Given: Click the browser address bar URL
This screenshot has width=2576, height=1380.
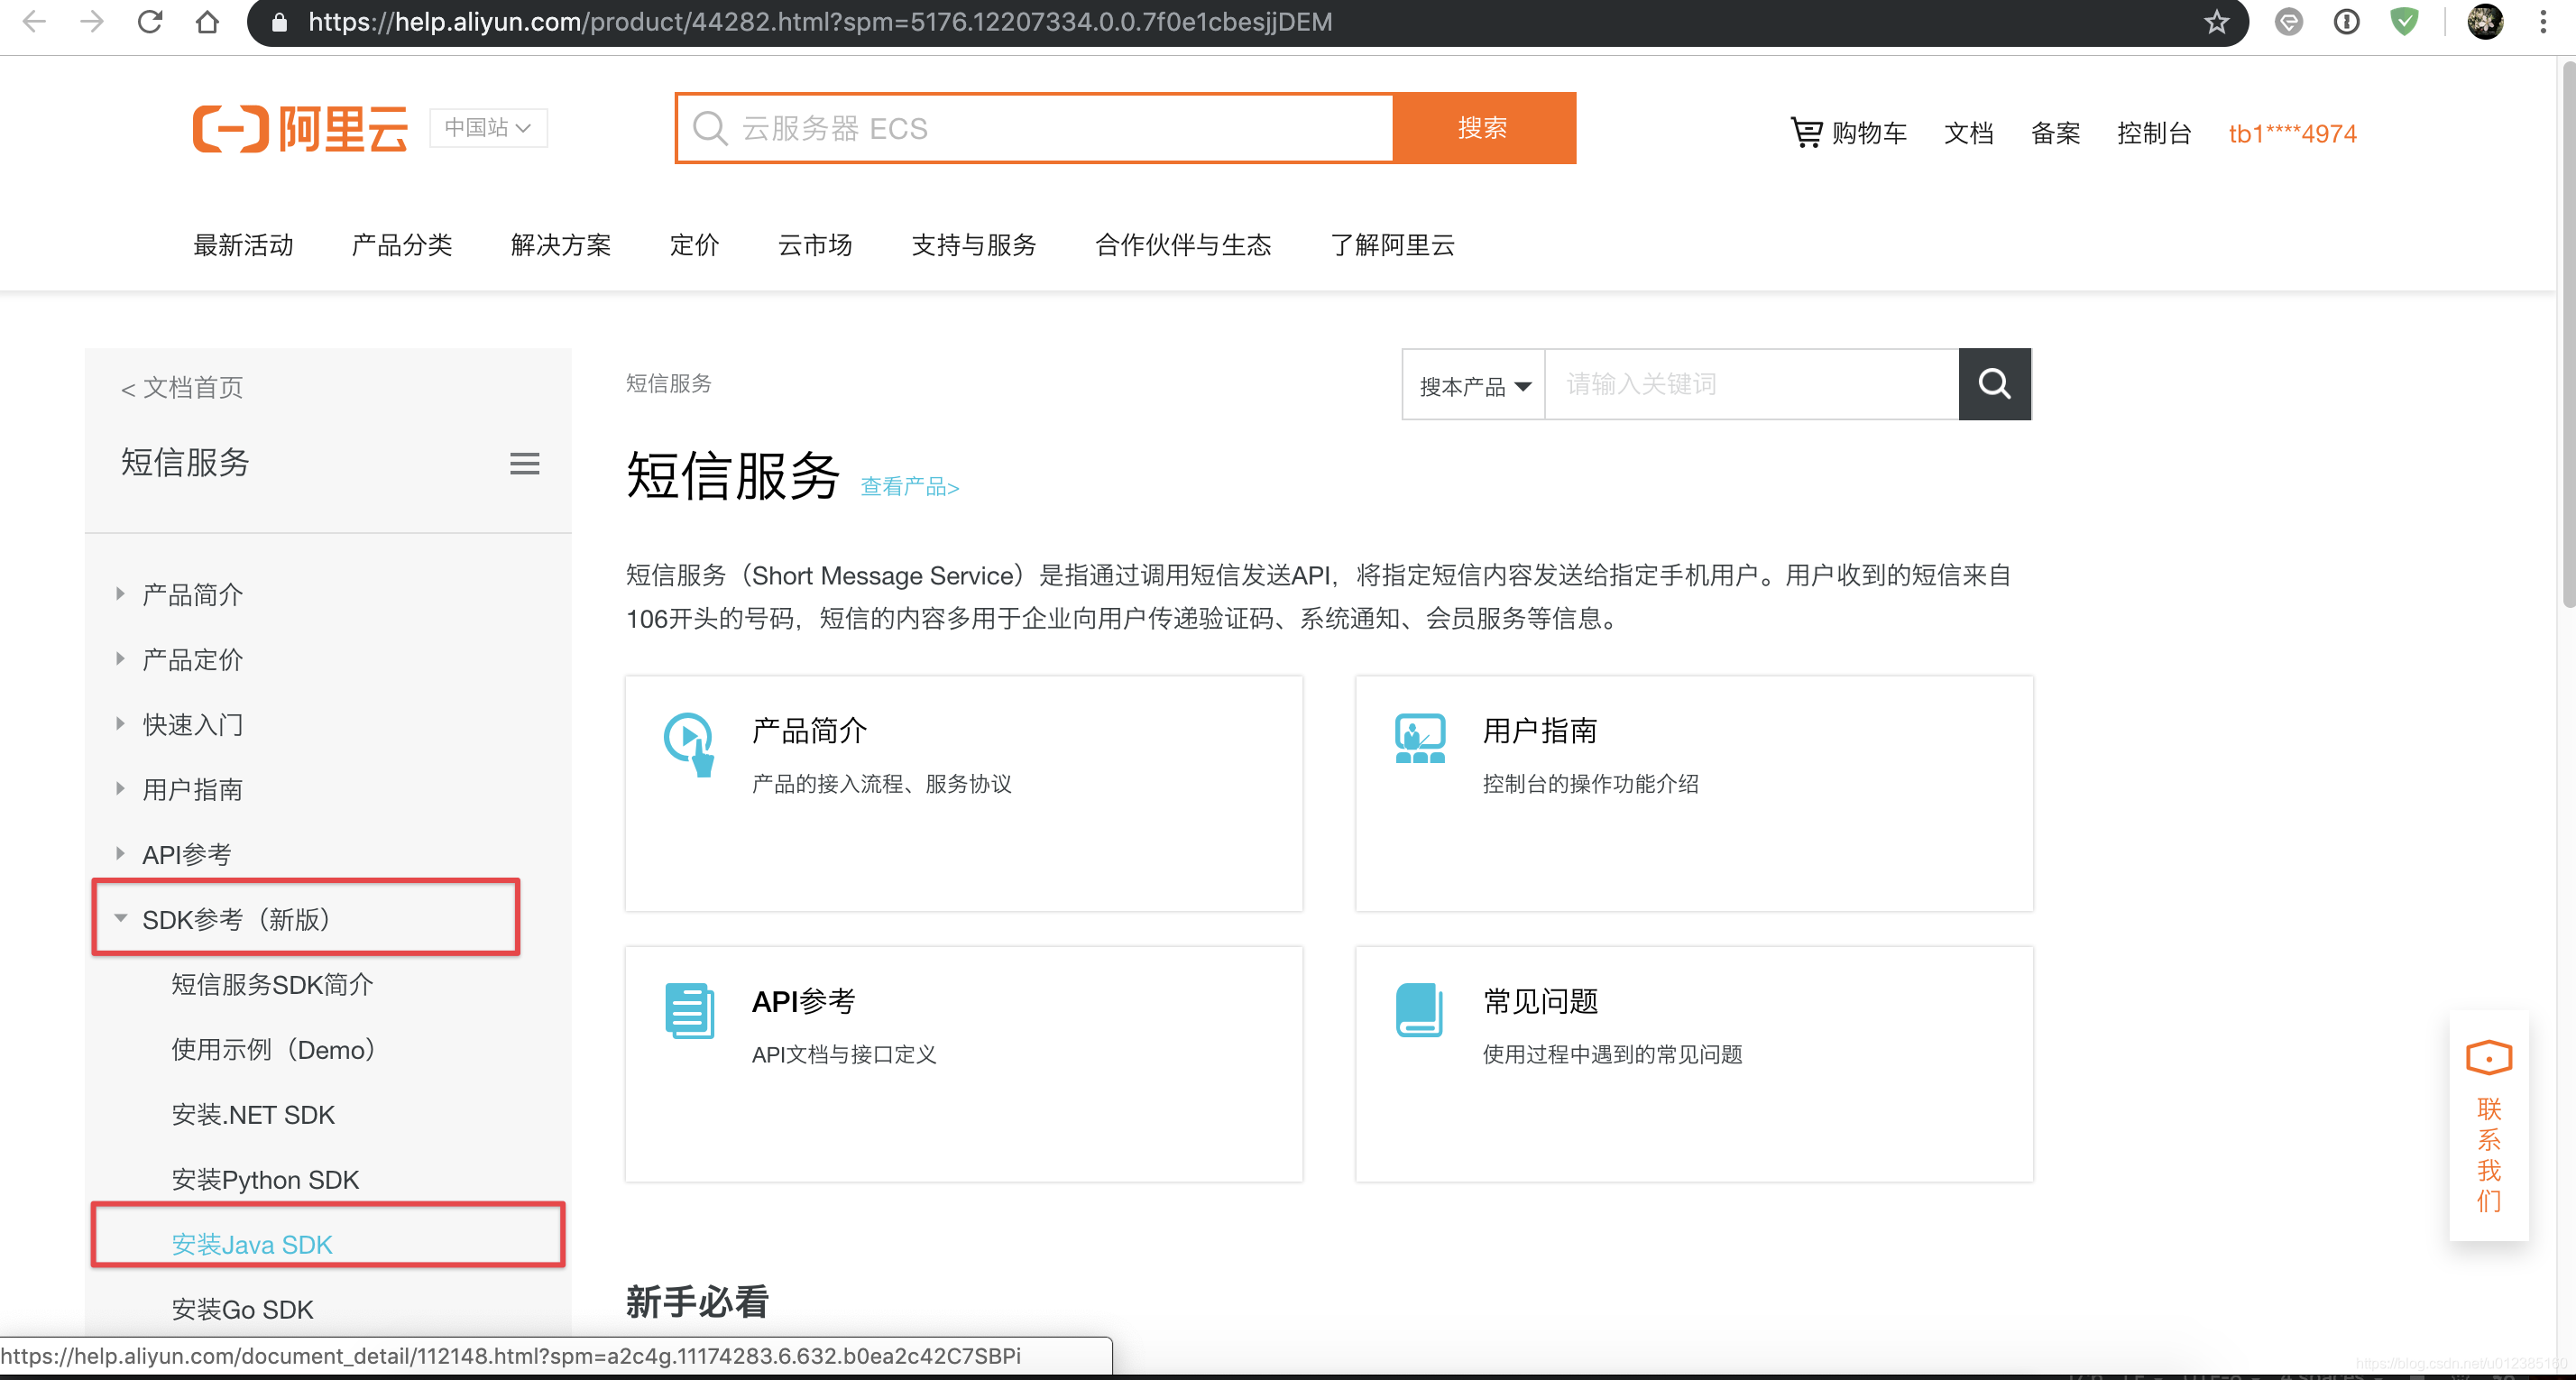Looking at the screenshot, I should pos(820,22).
